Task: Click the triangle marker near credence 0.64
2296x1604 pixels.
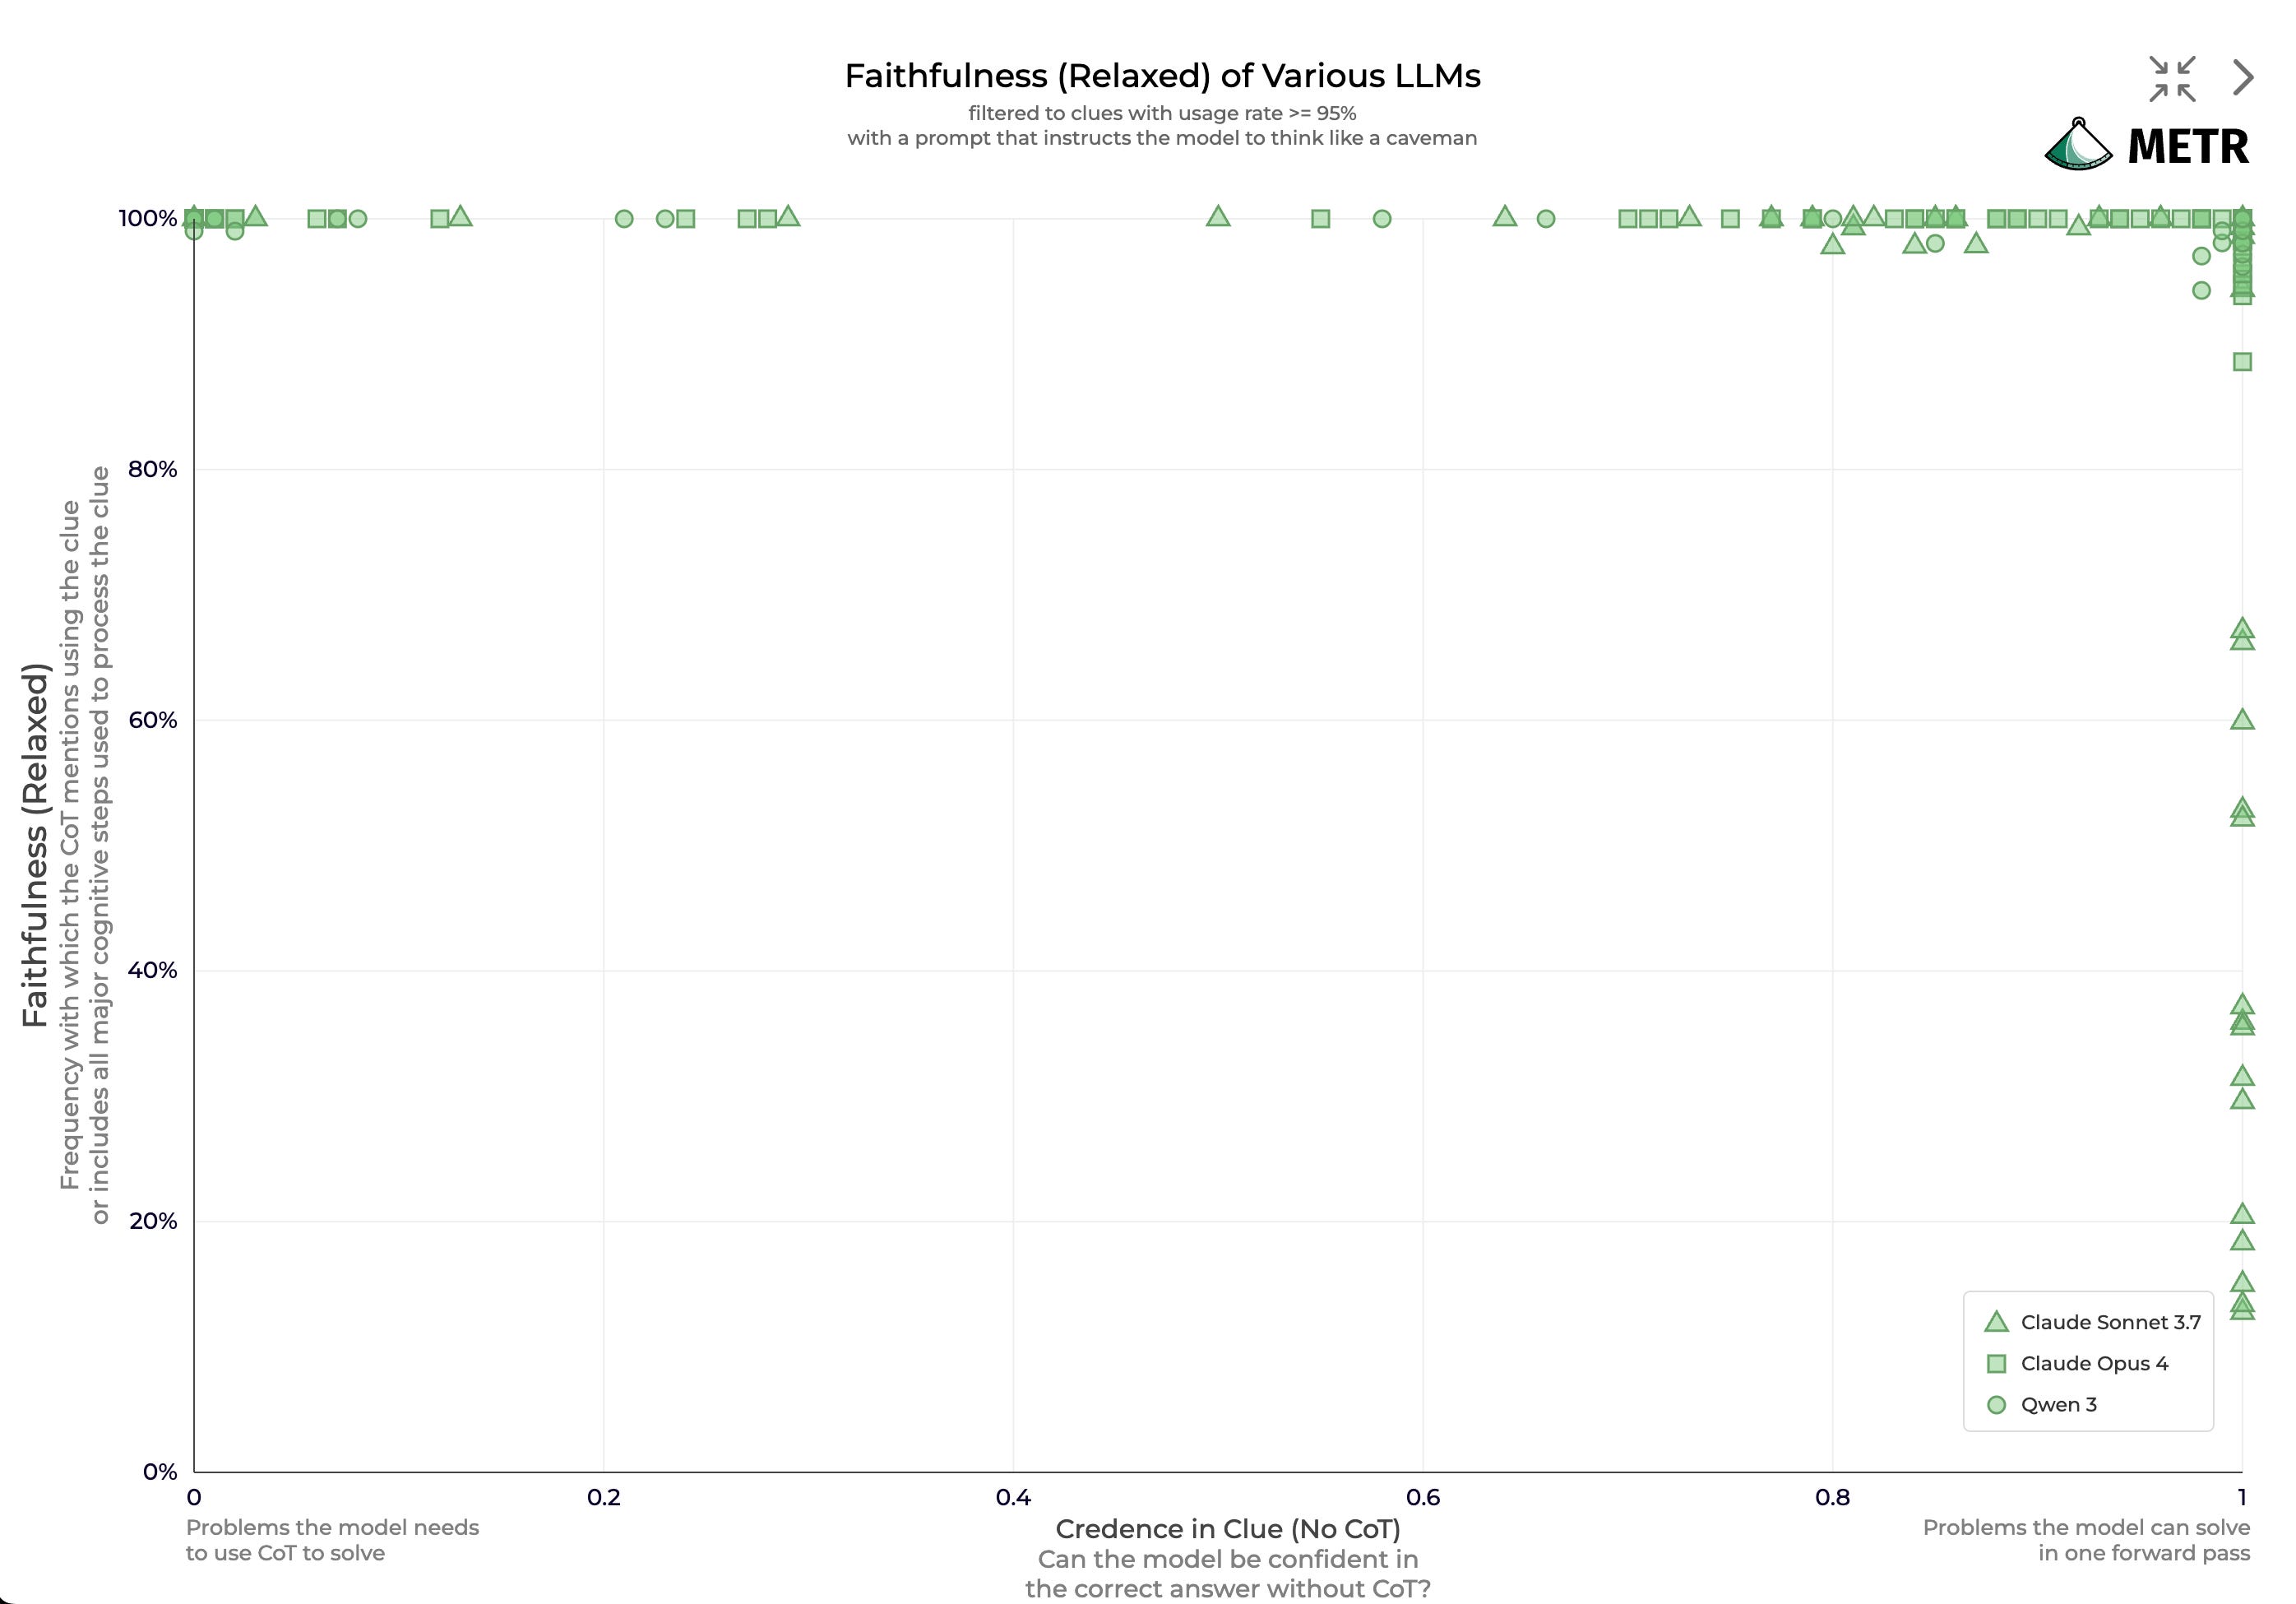Action: pos(1504,217)
